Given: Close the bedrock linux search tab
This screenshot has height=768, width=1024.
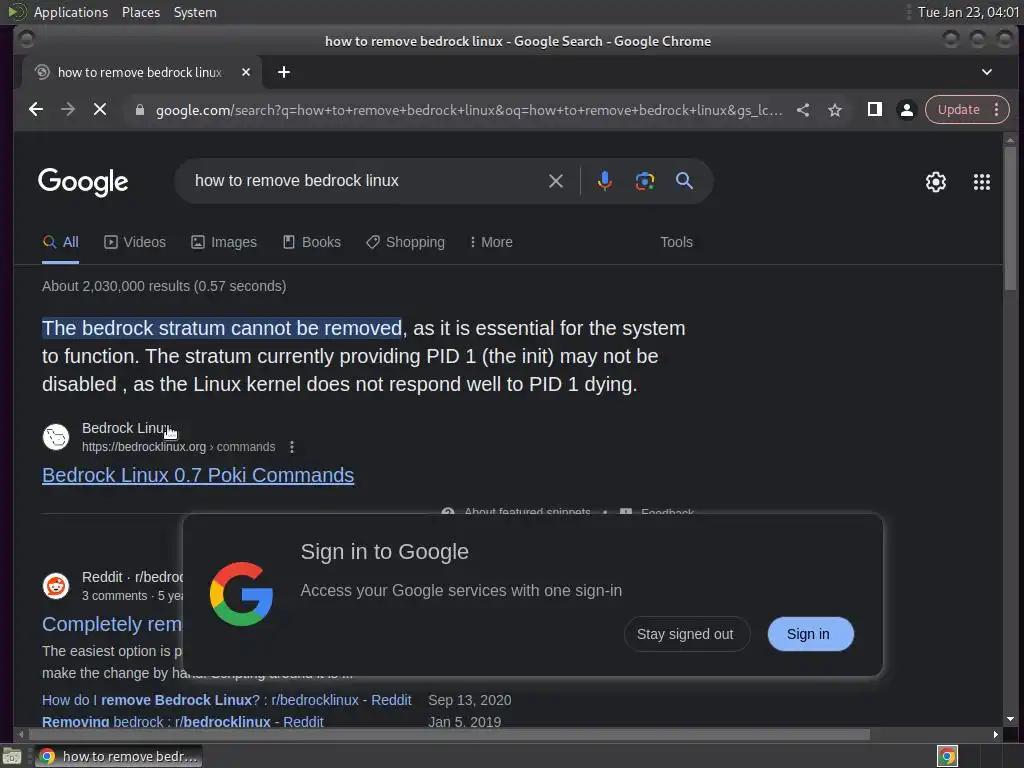Looking at the screenshot, I should click(246, 72).
